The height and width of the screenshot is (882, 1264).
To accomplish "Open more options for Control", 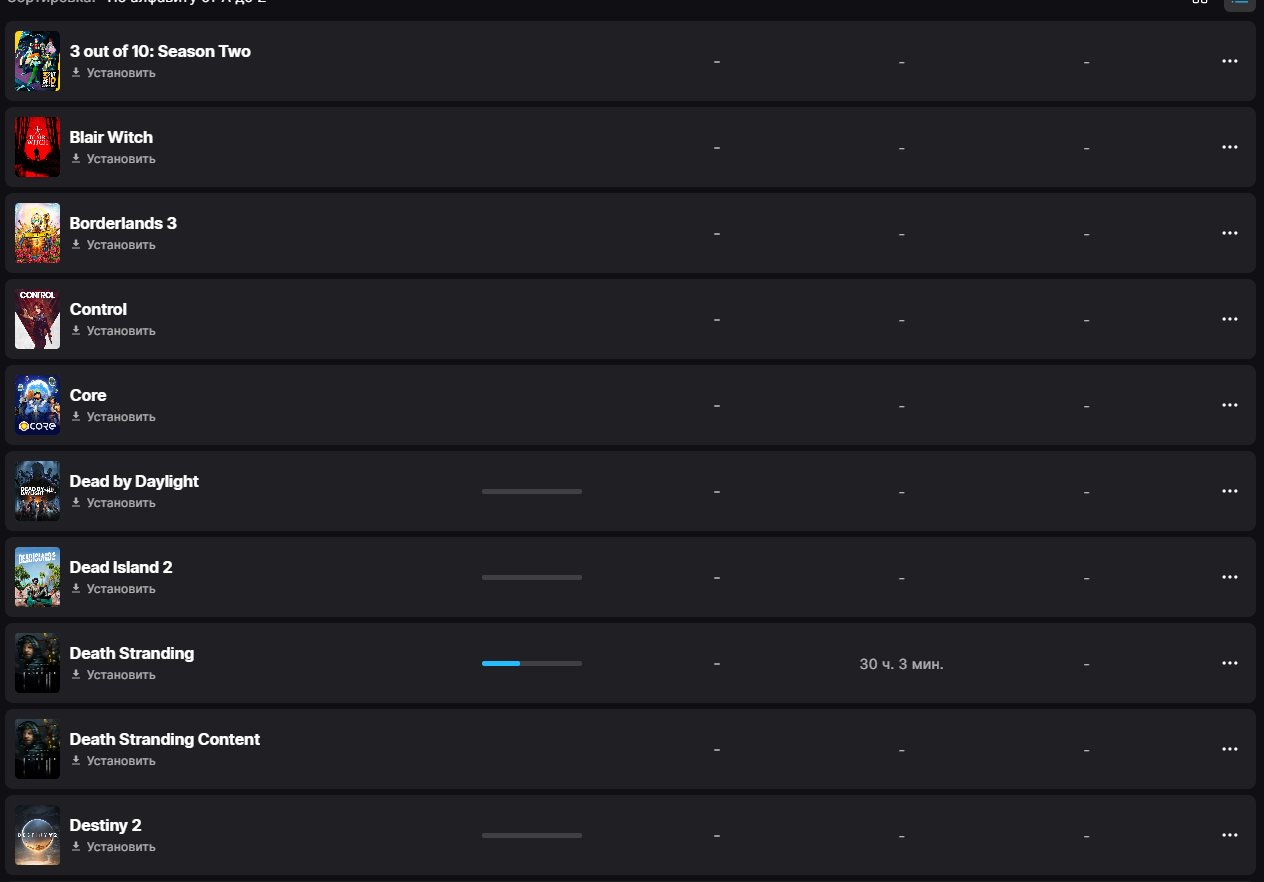I will tap(1230, 319).
